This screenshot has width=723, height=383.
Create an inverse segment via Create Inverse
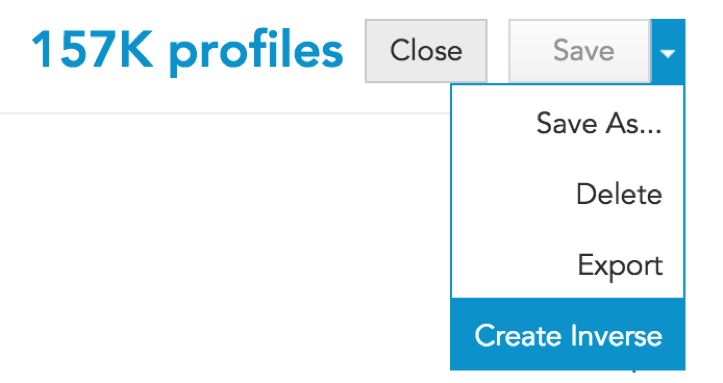click(x=568, y=334)
